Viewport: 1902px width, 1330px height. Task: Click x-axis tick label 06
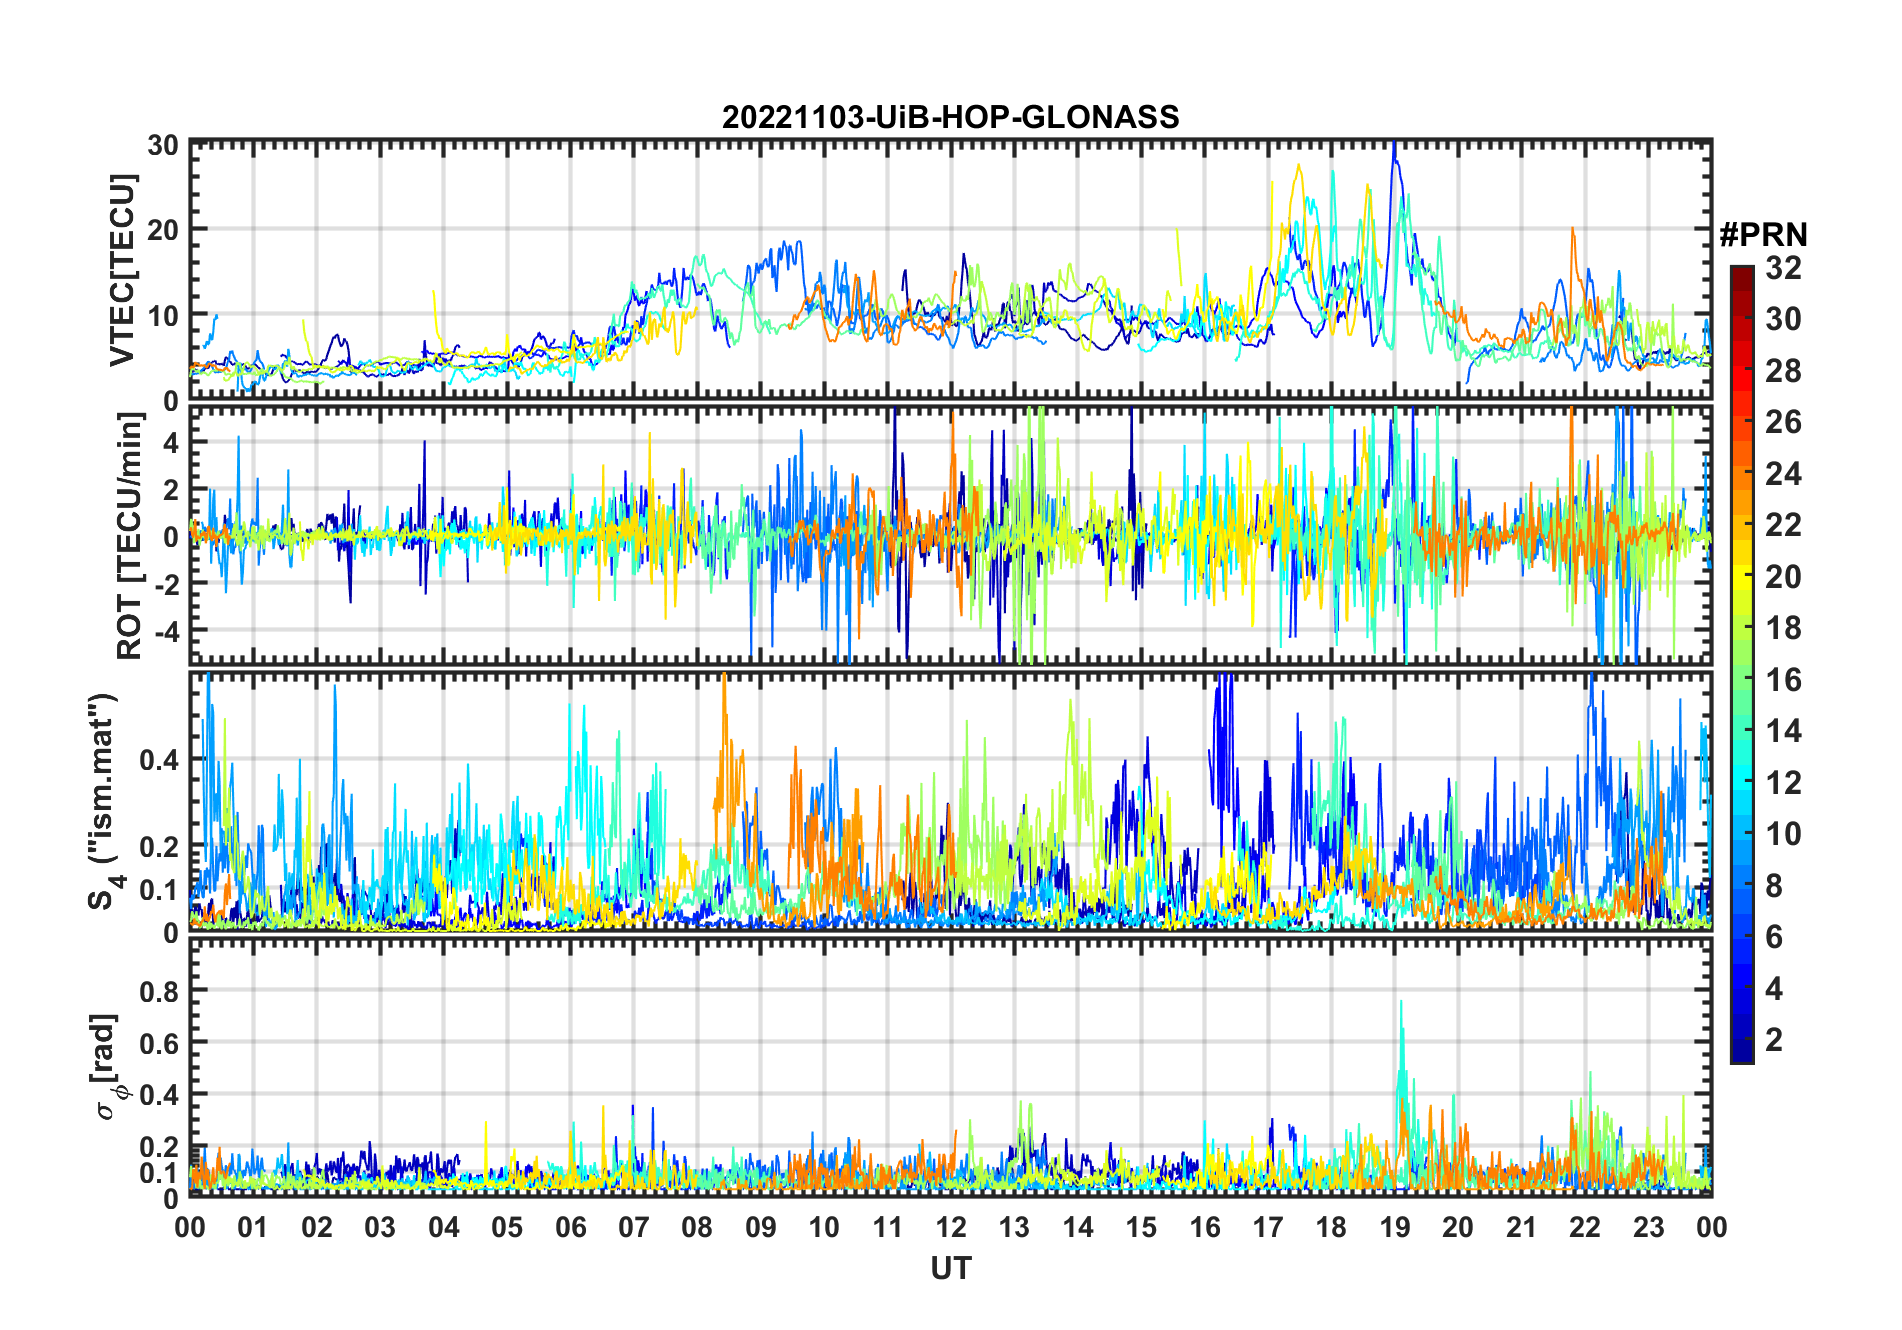click(571, 1227)
